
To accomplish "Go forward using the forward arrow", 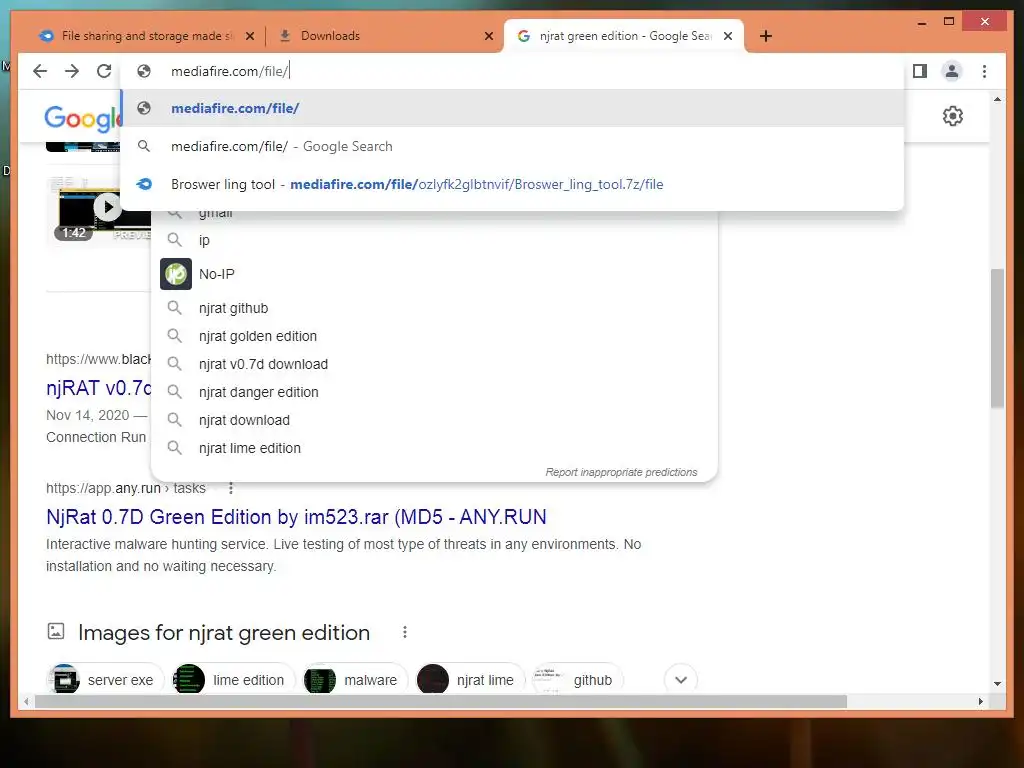I will point(72,71).
